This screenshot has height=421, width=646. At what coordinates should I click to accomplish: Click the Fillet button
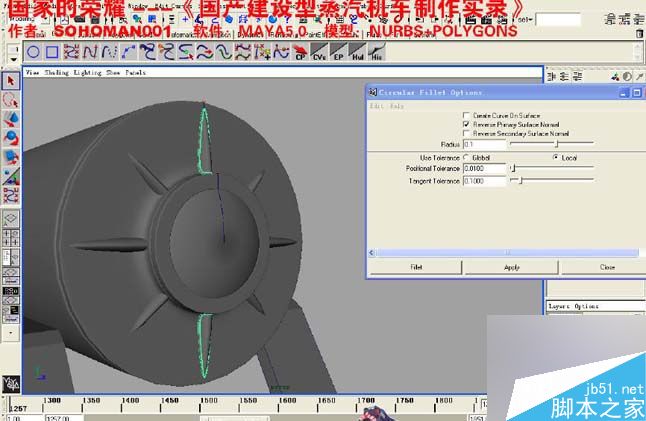coord(416,267)
